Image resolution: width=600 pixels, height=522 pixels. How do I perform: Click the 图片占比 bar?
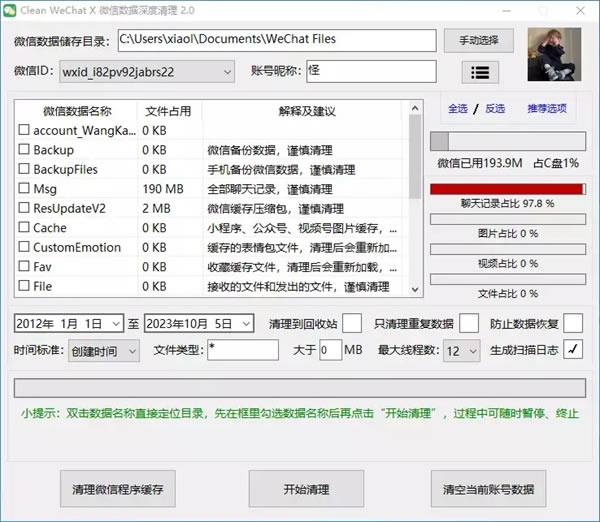click(x=508, y=219)
